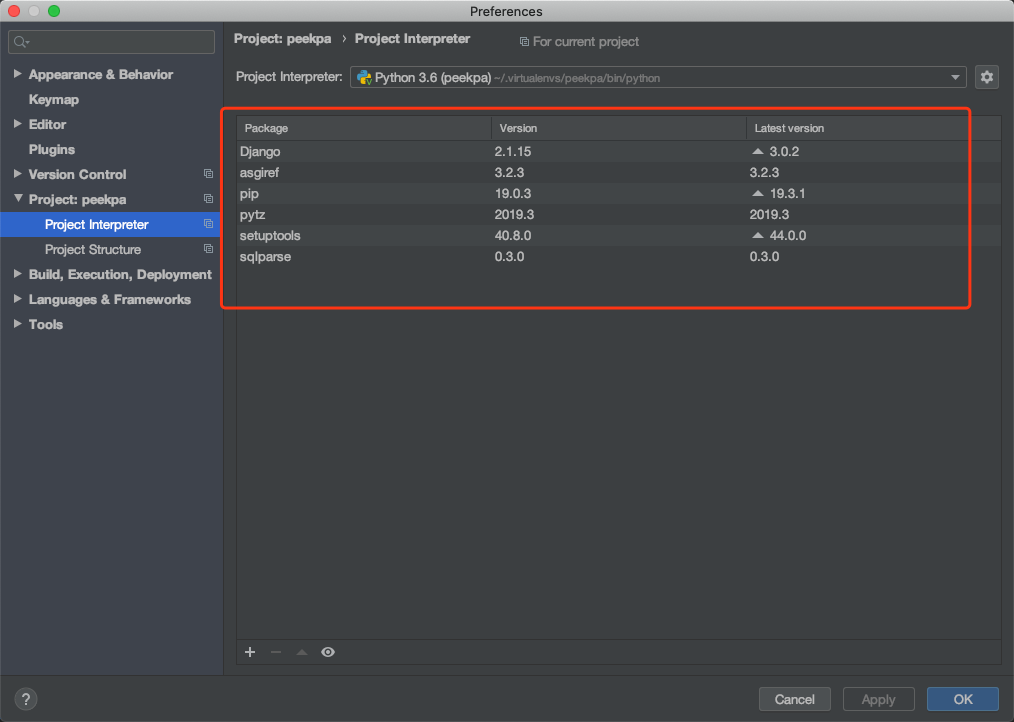Click the help question mark button
The height and width of the screenshot is (722, 1014).
tap(26, 699)
